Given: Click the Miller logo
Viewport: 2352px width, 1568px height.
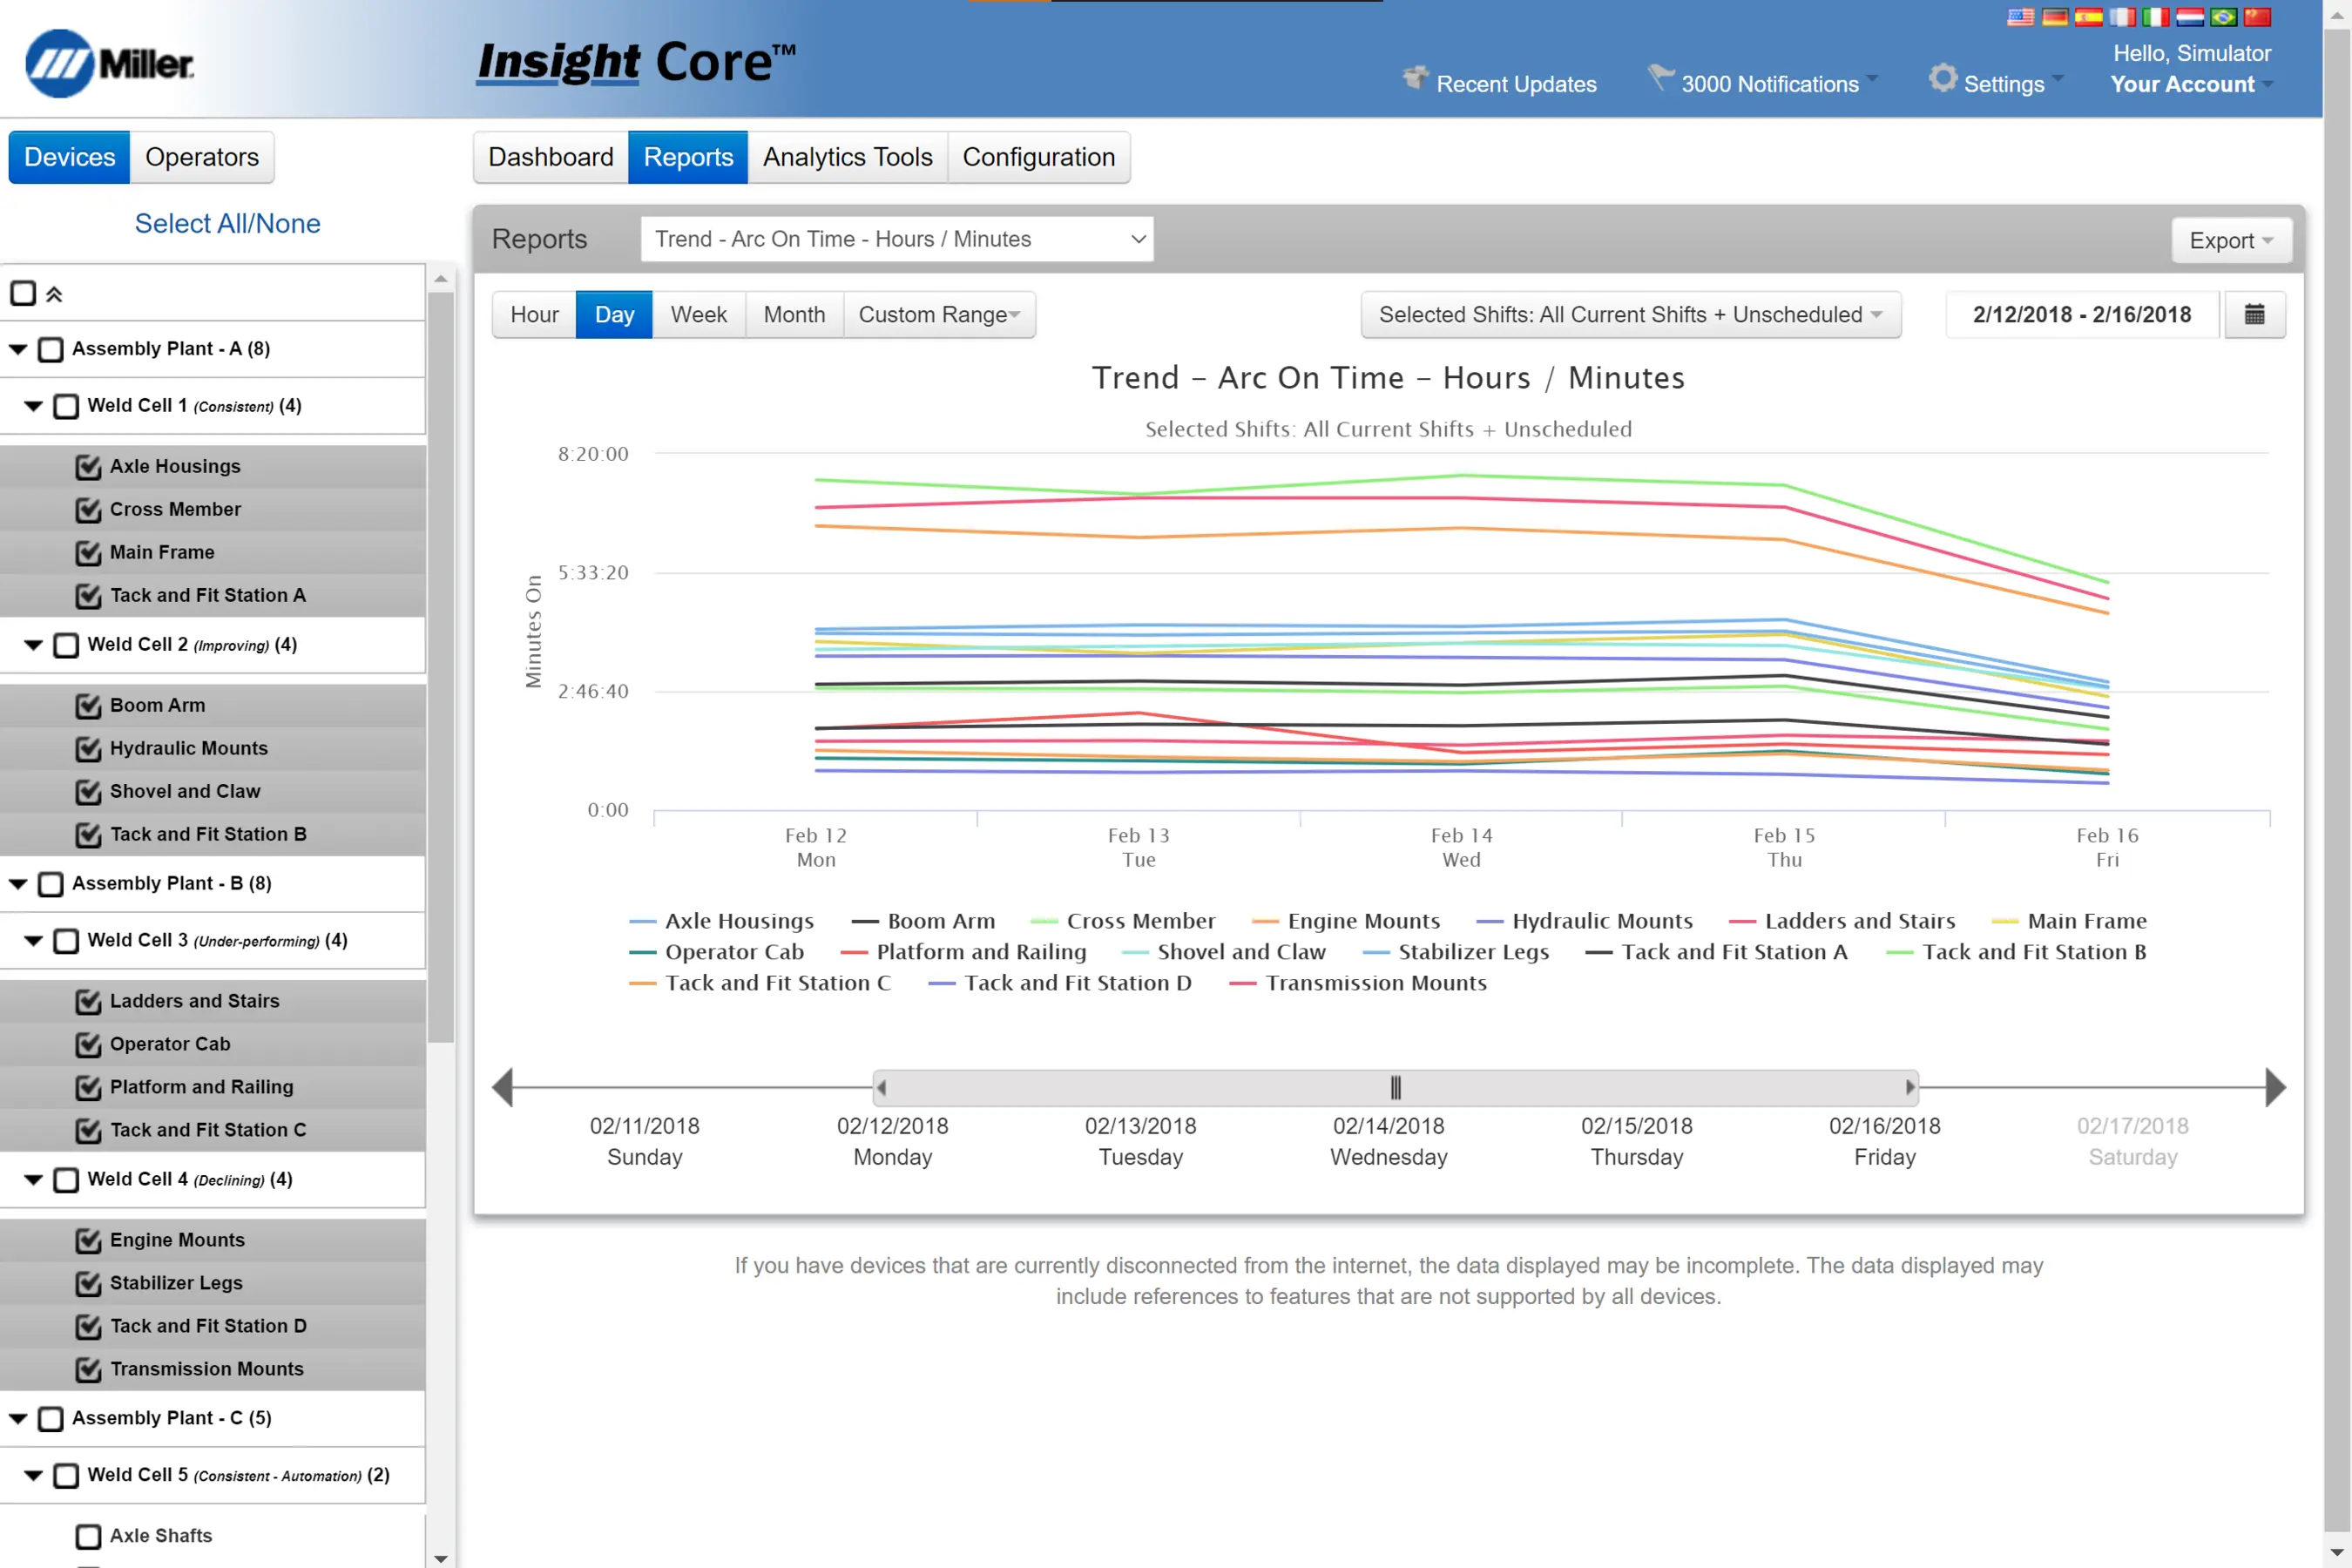Looking at the screenshot, I should pos(109,63).
